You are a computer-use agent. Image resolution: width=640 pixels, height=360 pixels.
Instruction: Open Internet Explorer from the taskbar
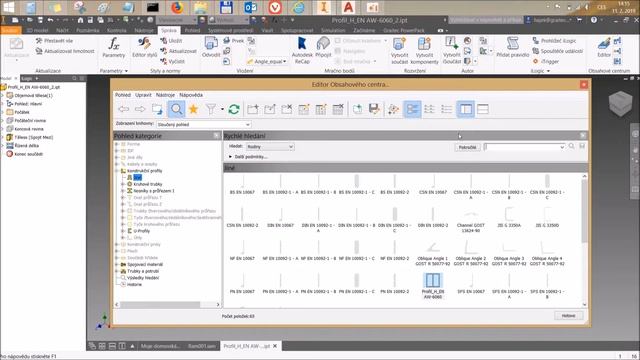point(299,7)
